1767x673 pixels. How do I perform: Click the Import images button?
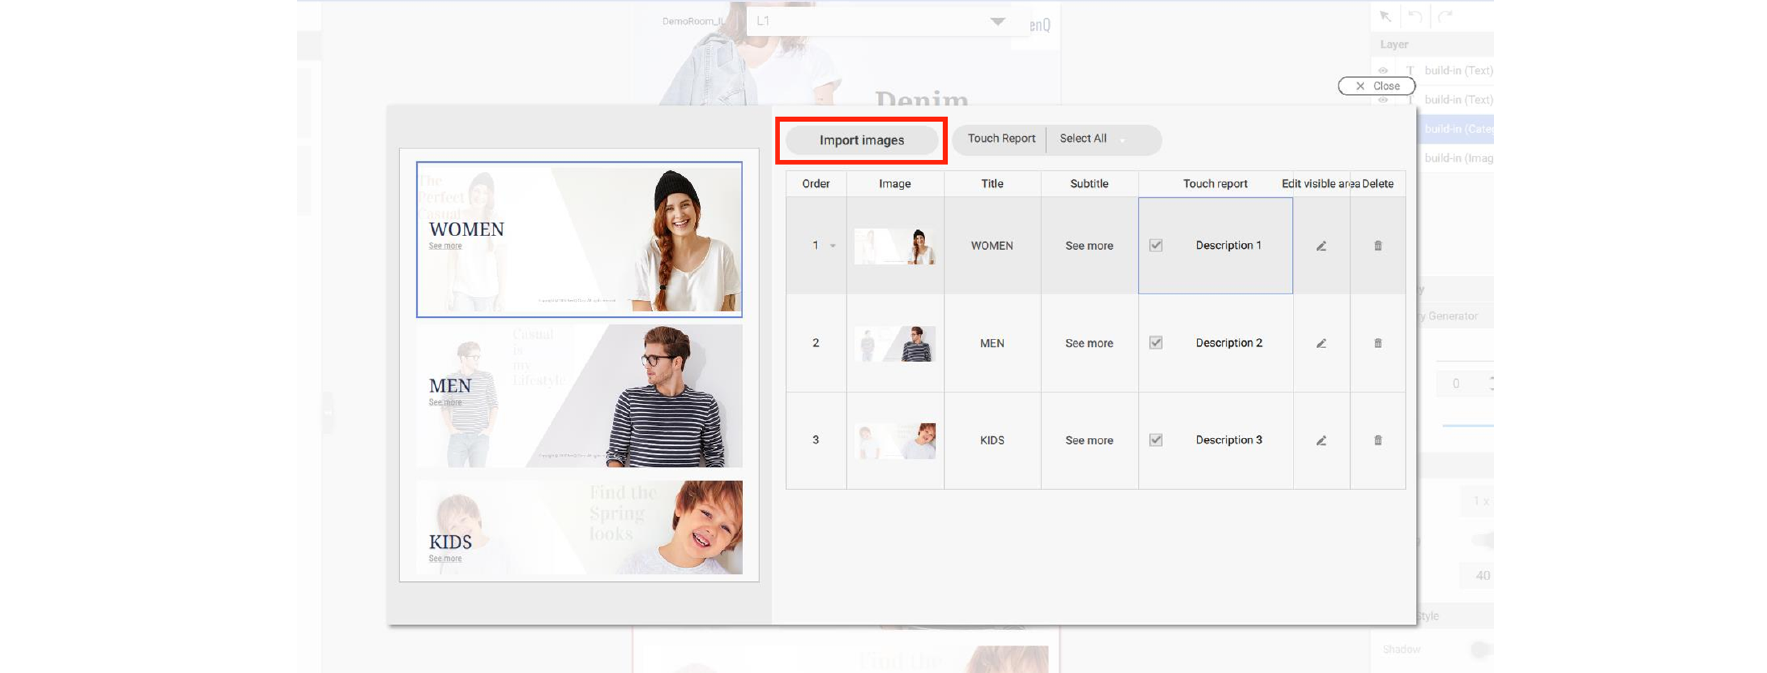pyautogui.click(x=861, y=140)
